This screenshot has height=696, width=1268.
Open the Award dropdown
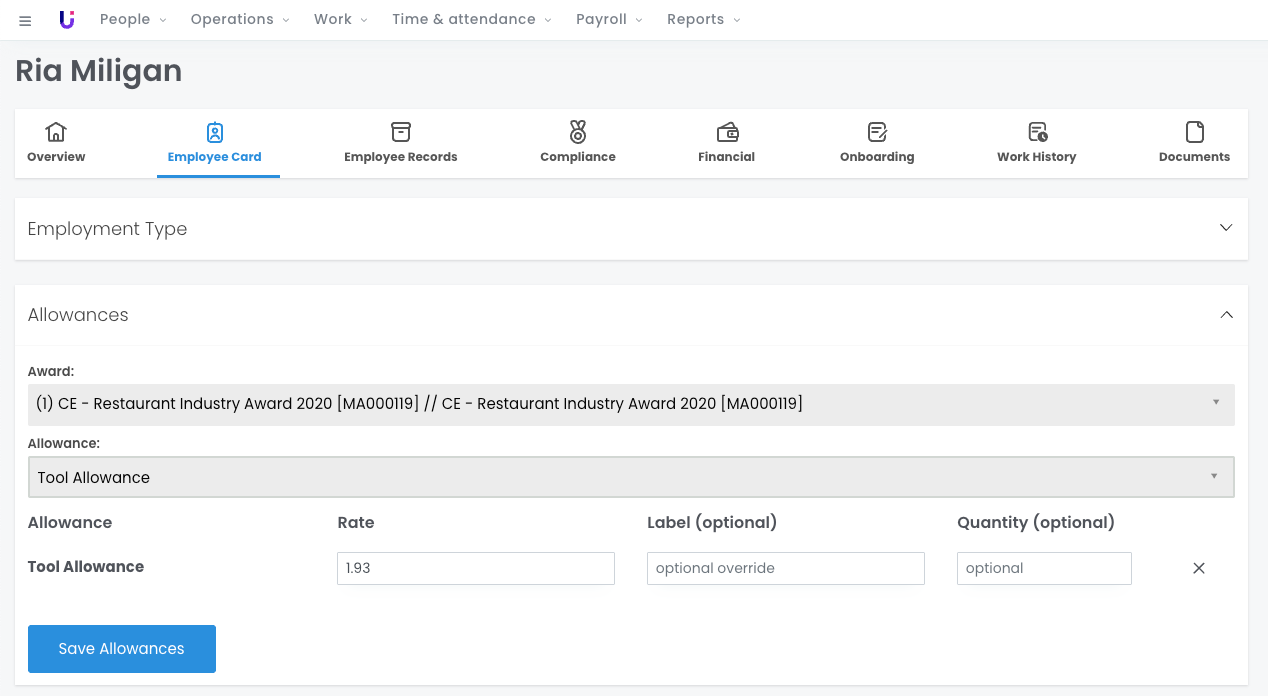(x=631, y=404)
